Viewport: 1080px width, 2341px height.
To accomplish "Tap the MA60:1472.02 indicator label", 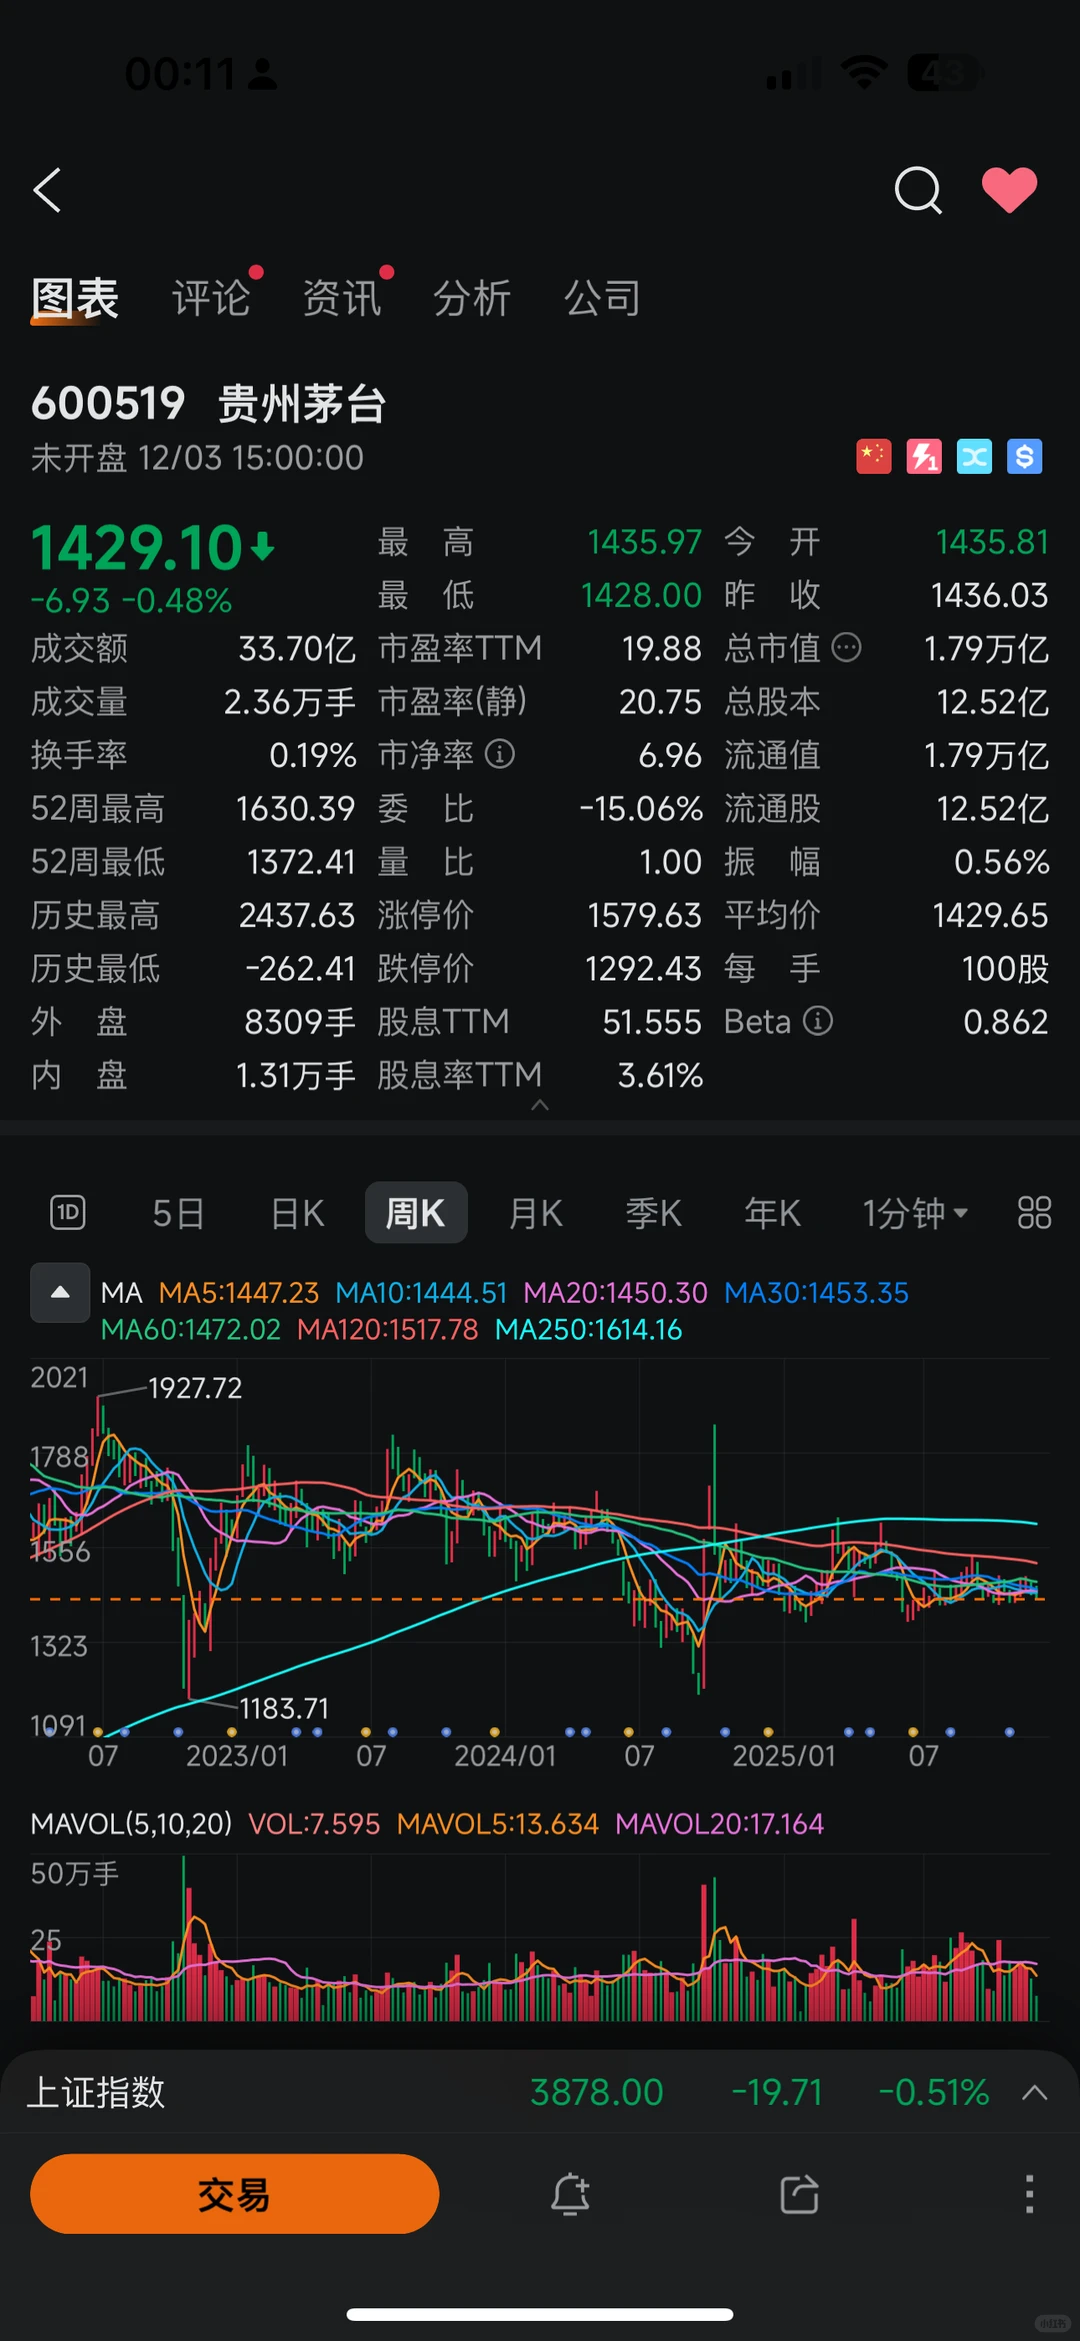I will tap(191, 1330).
